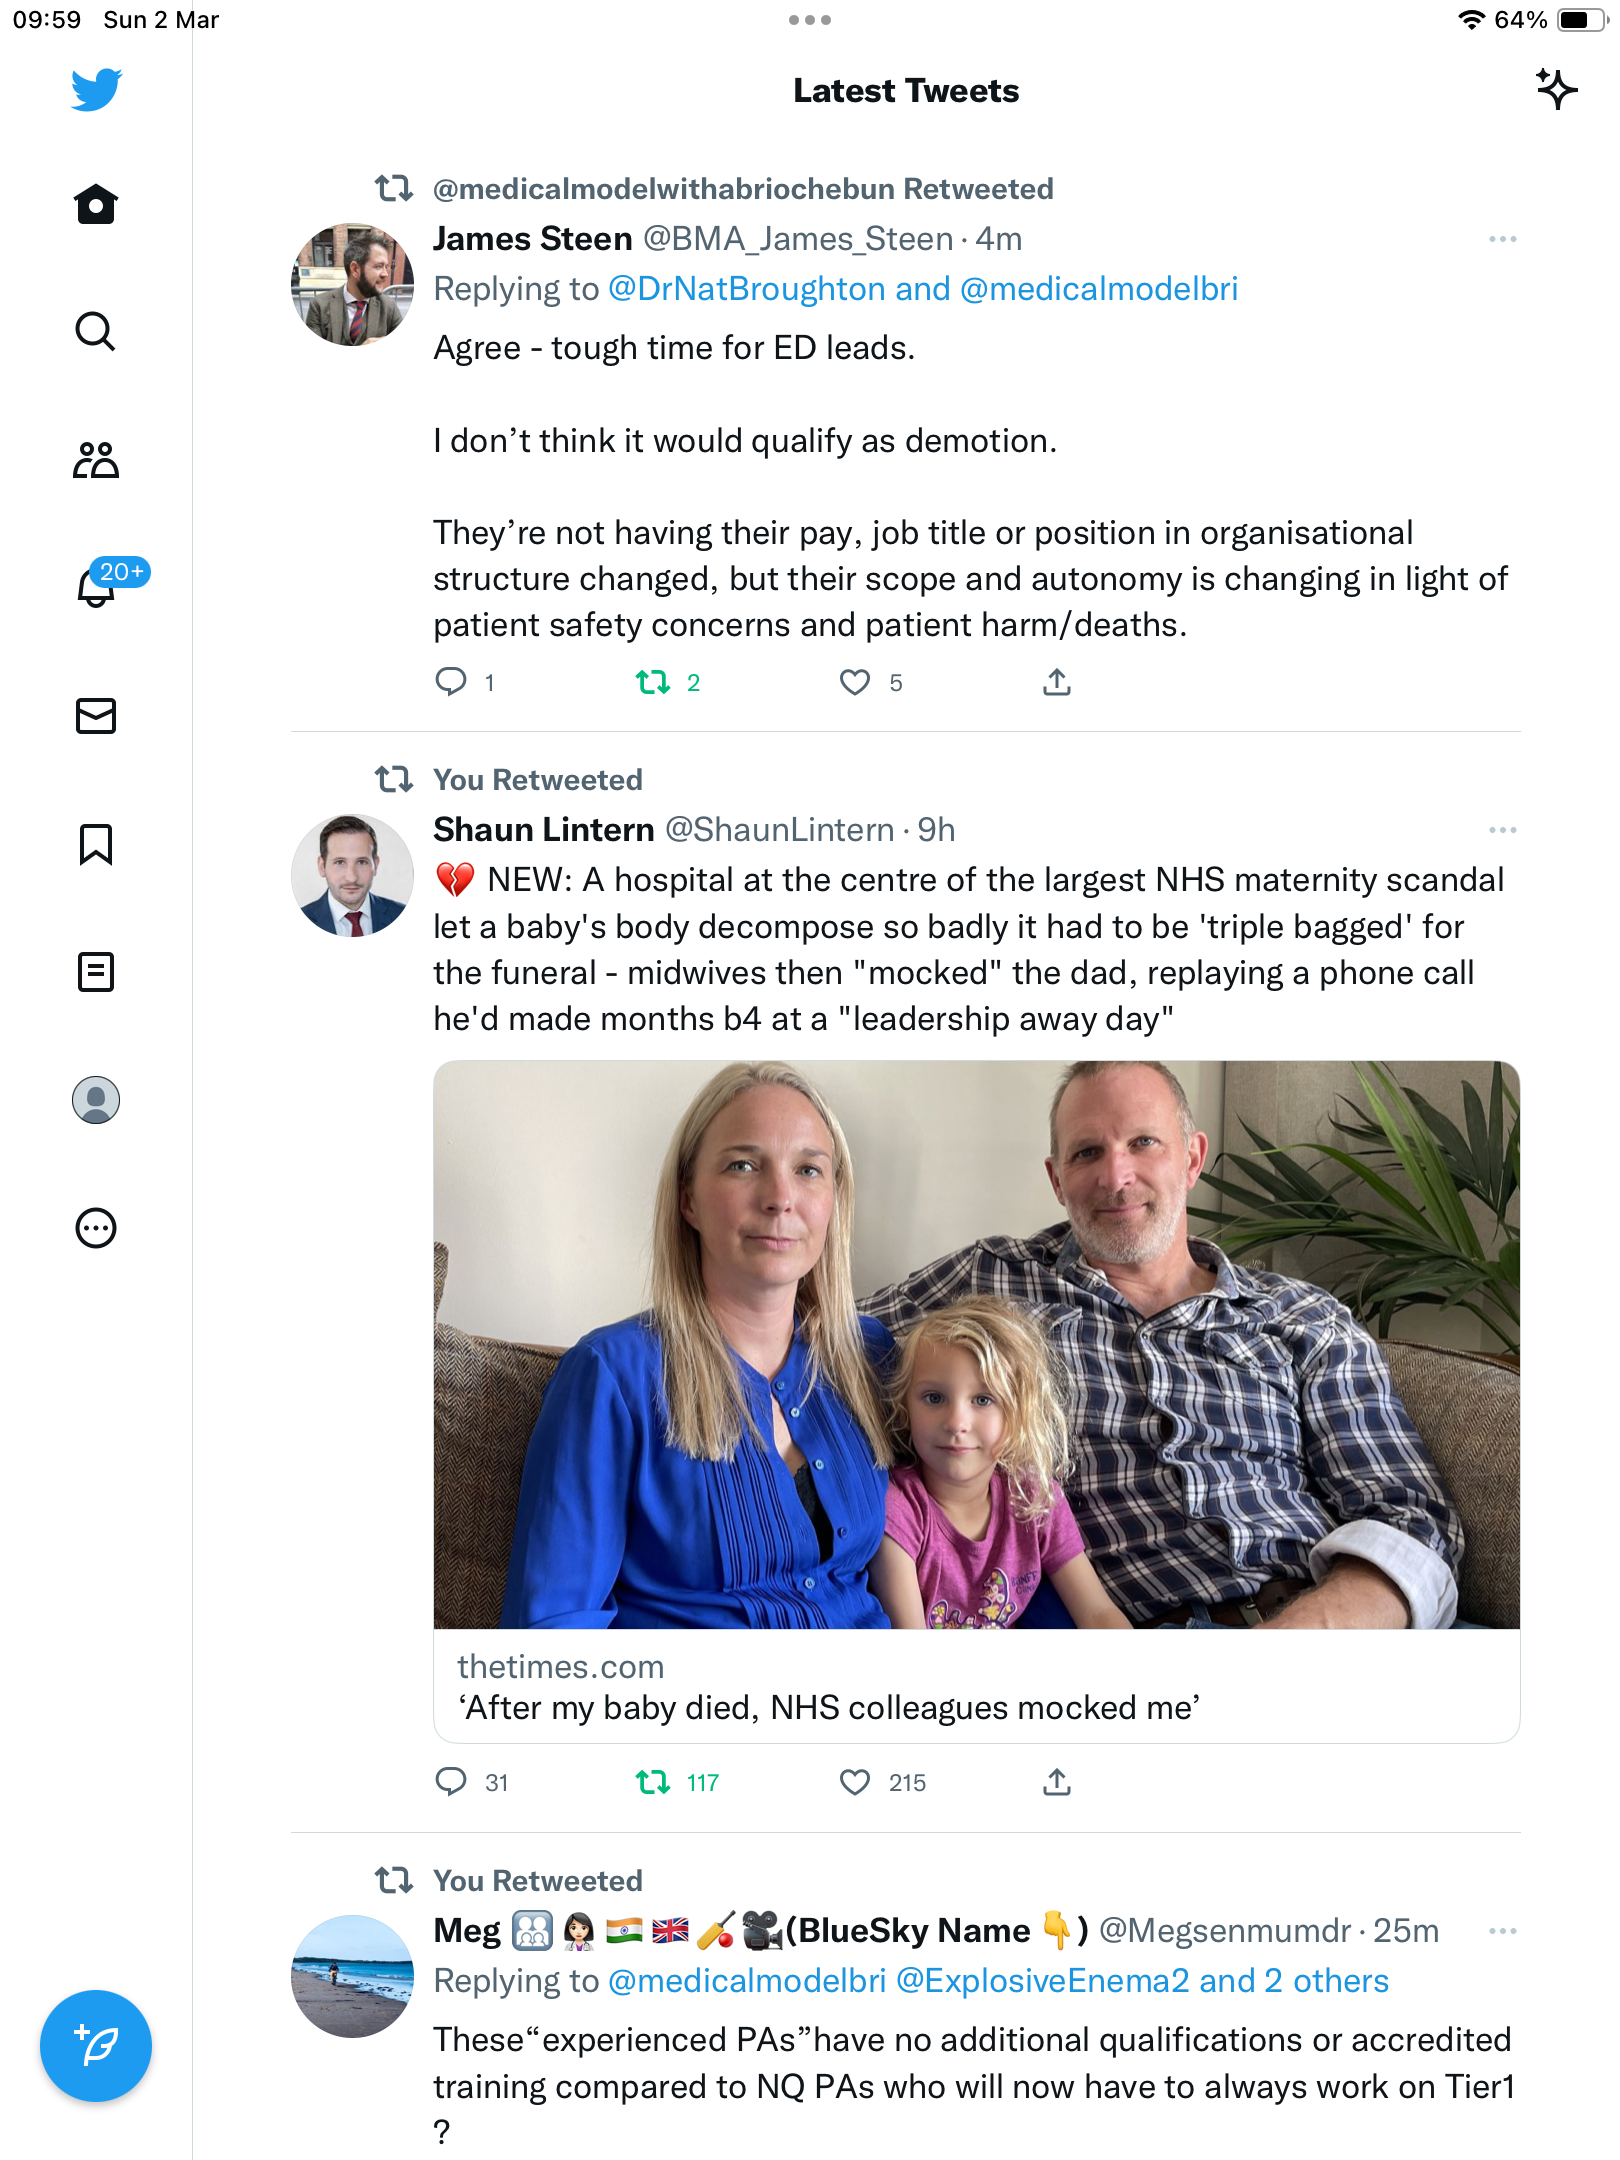Open more options on Shaun Lintern's tweet
Screen dimensions: 1620x2160
1502,830
